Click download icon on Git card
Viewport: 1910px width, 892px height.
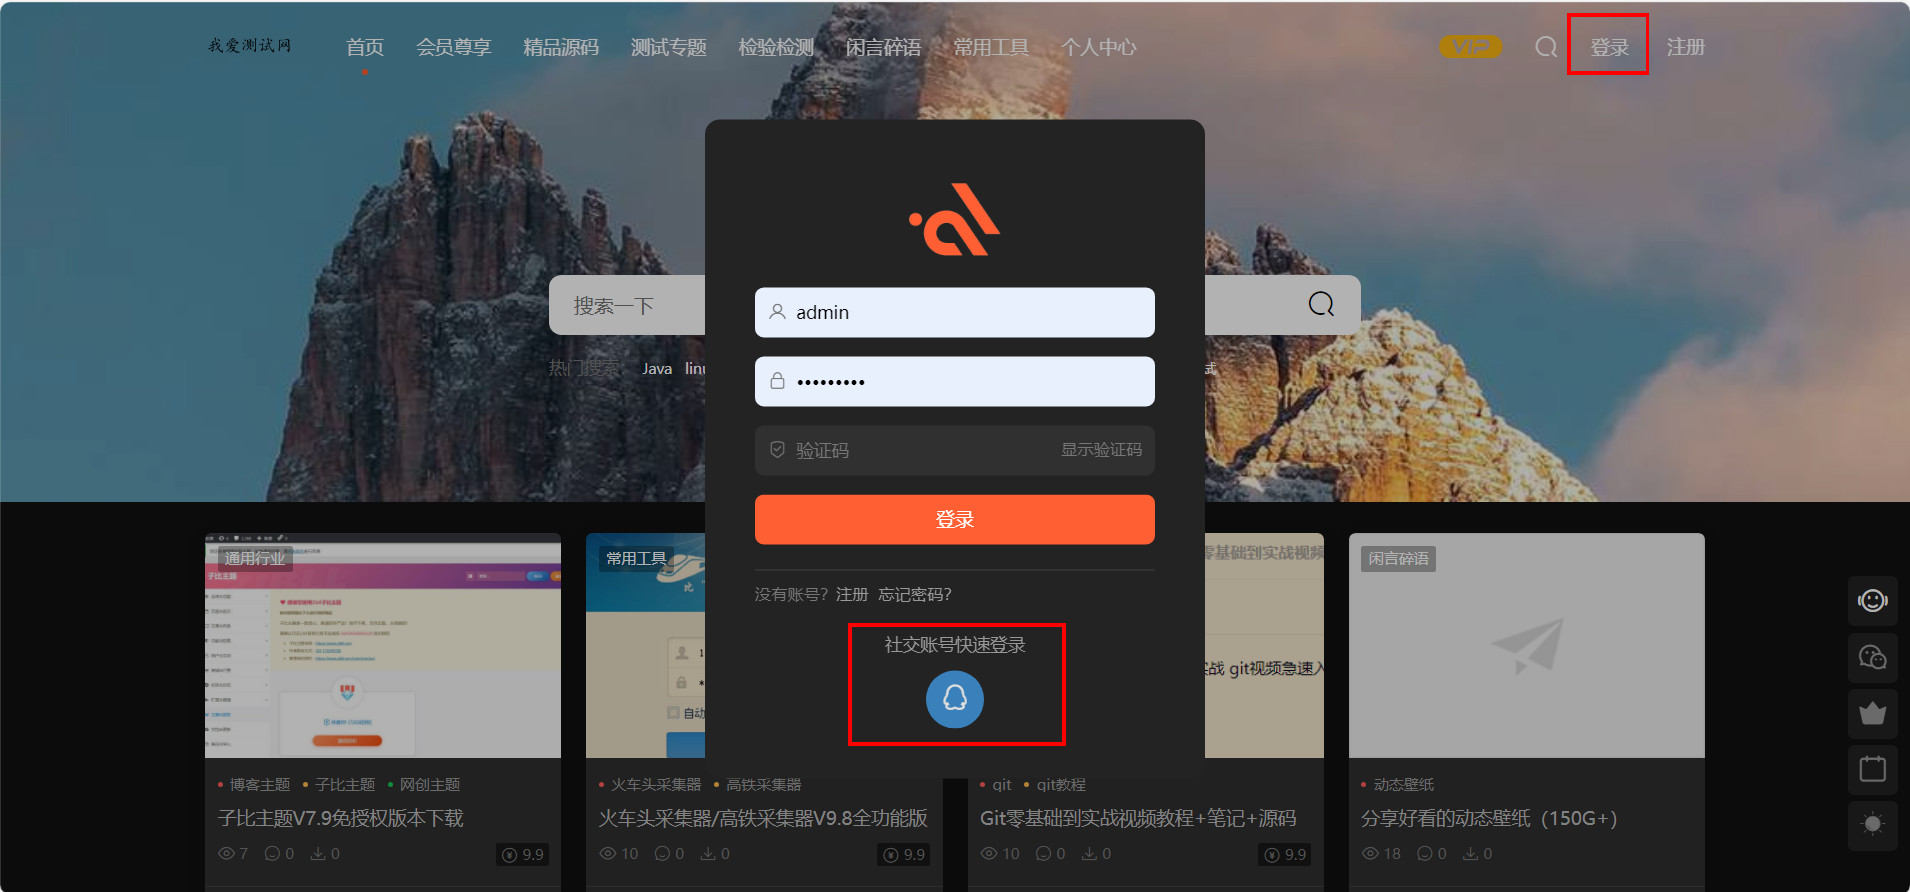pos(1089,854)
